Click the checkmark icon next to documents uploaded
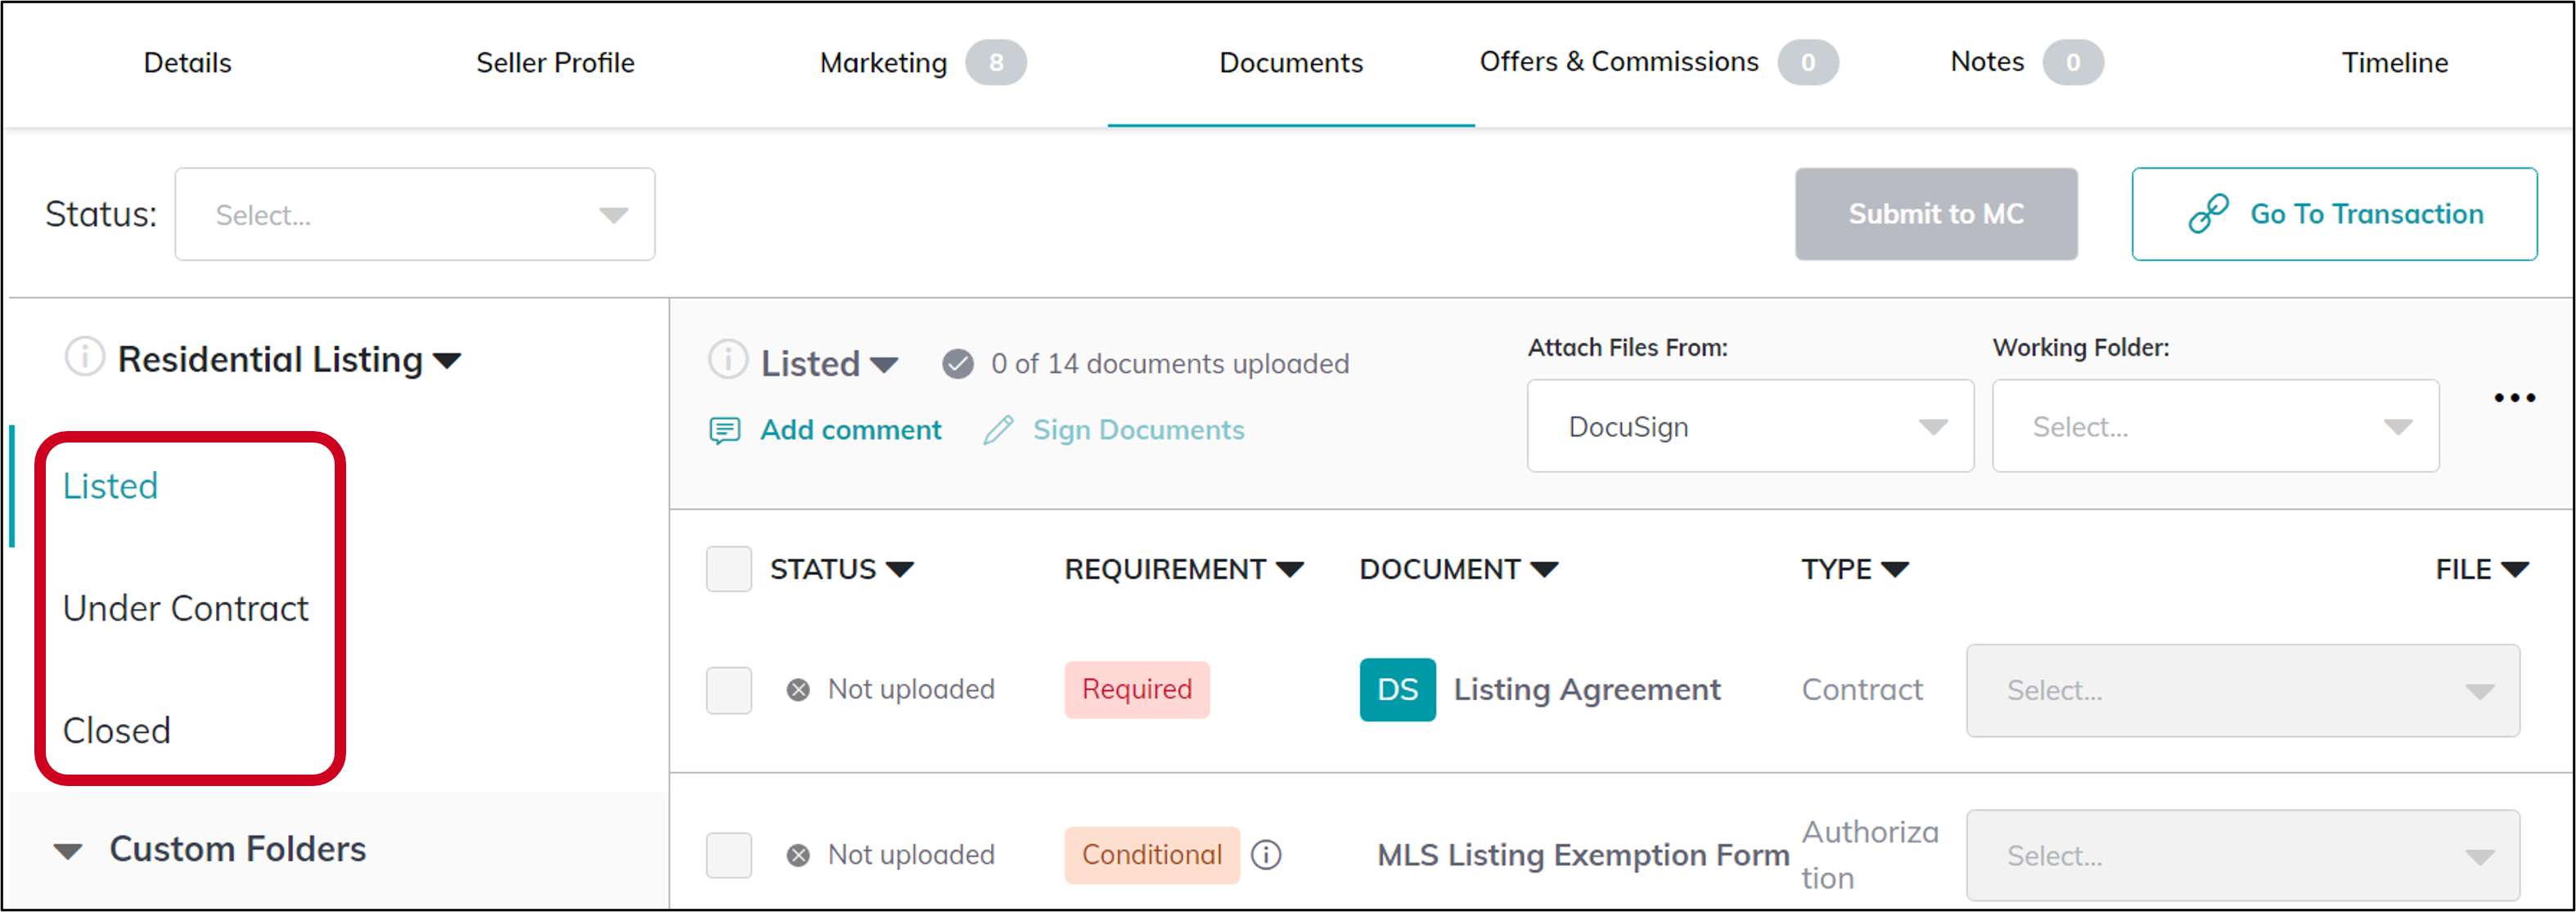Image resolution: width=2576 pixels, height=912 pixels. coord(957,364)
